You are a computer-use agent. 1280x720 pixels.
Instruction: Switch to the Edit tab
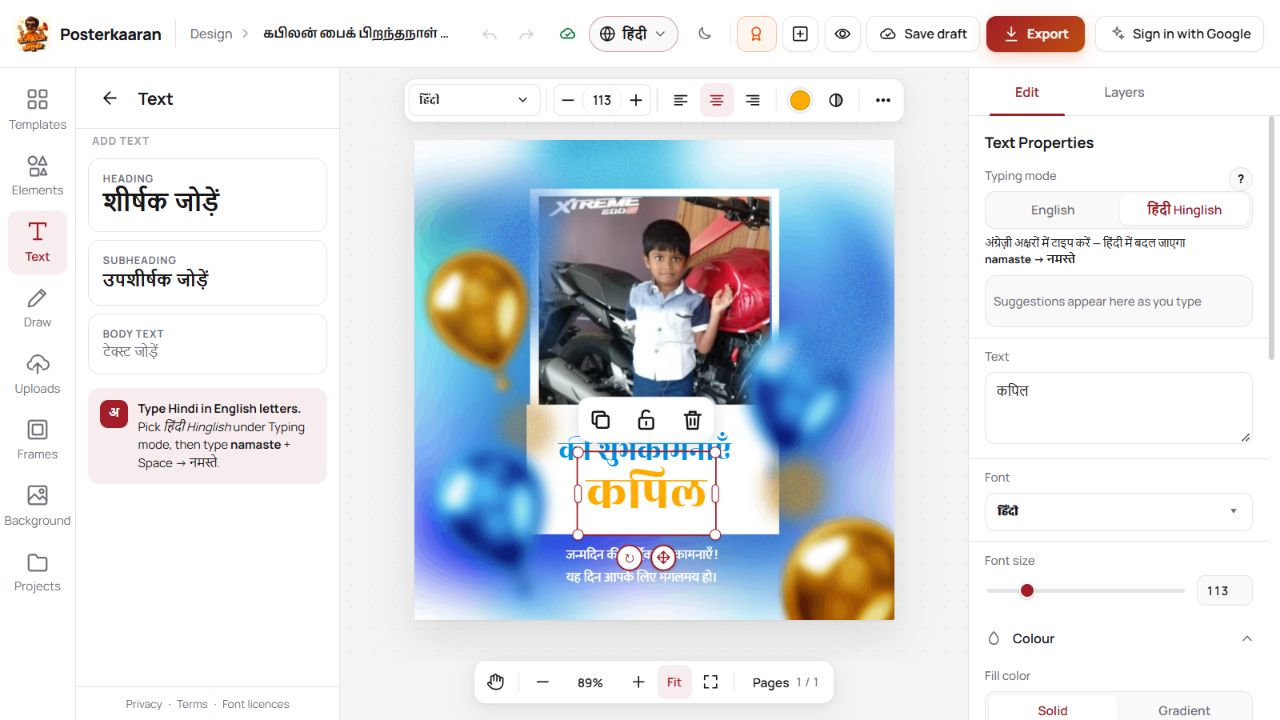[x=1027, y=92]
